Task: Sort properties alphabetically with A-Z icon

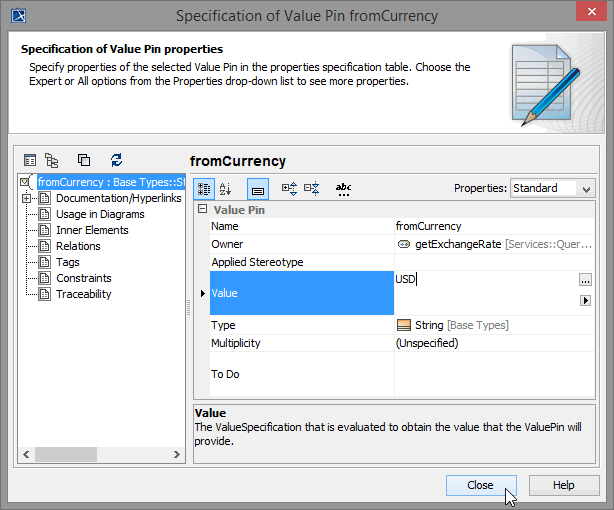Action: click(226, 188)
